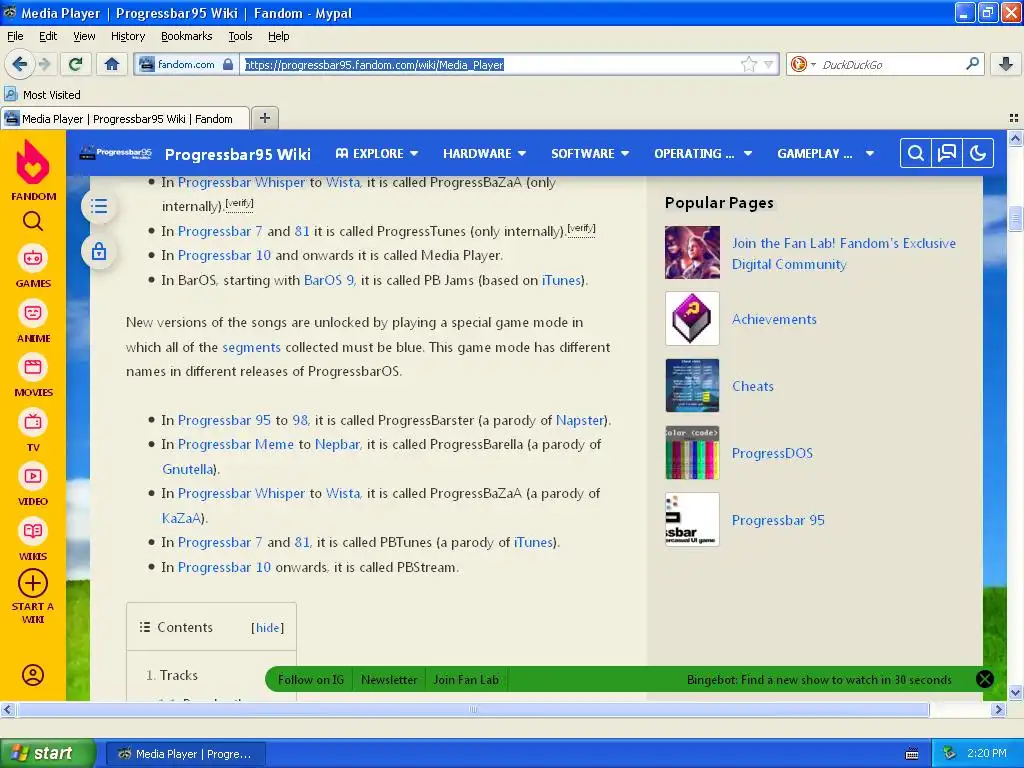Open the Windows Start button
Viewport: 1024px width, 768px height.
click(x=46, y=753)
